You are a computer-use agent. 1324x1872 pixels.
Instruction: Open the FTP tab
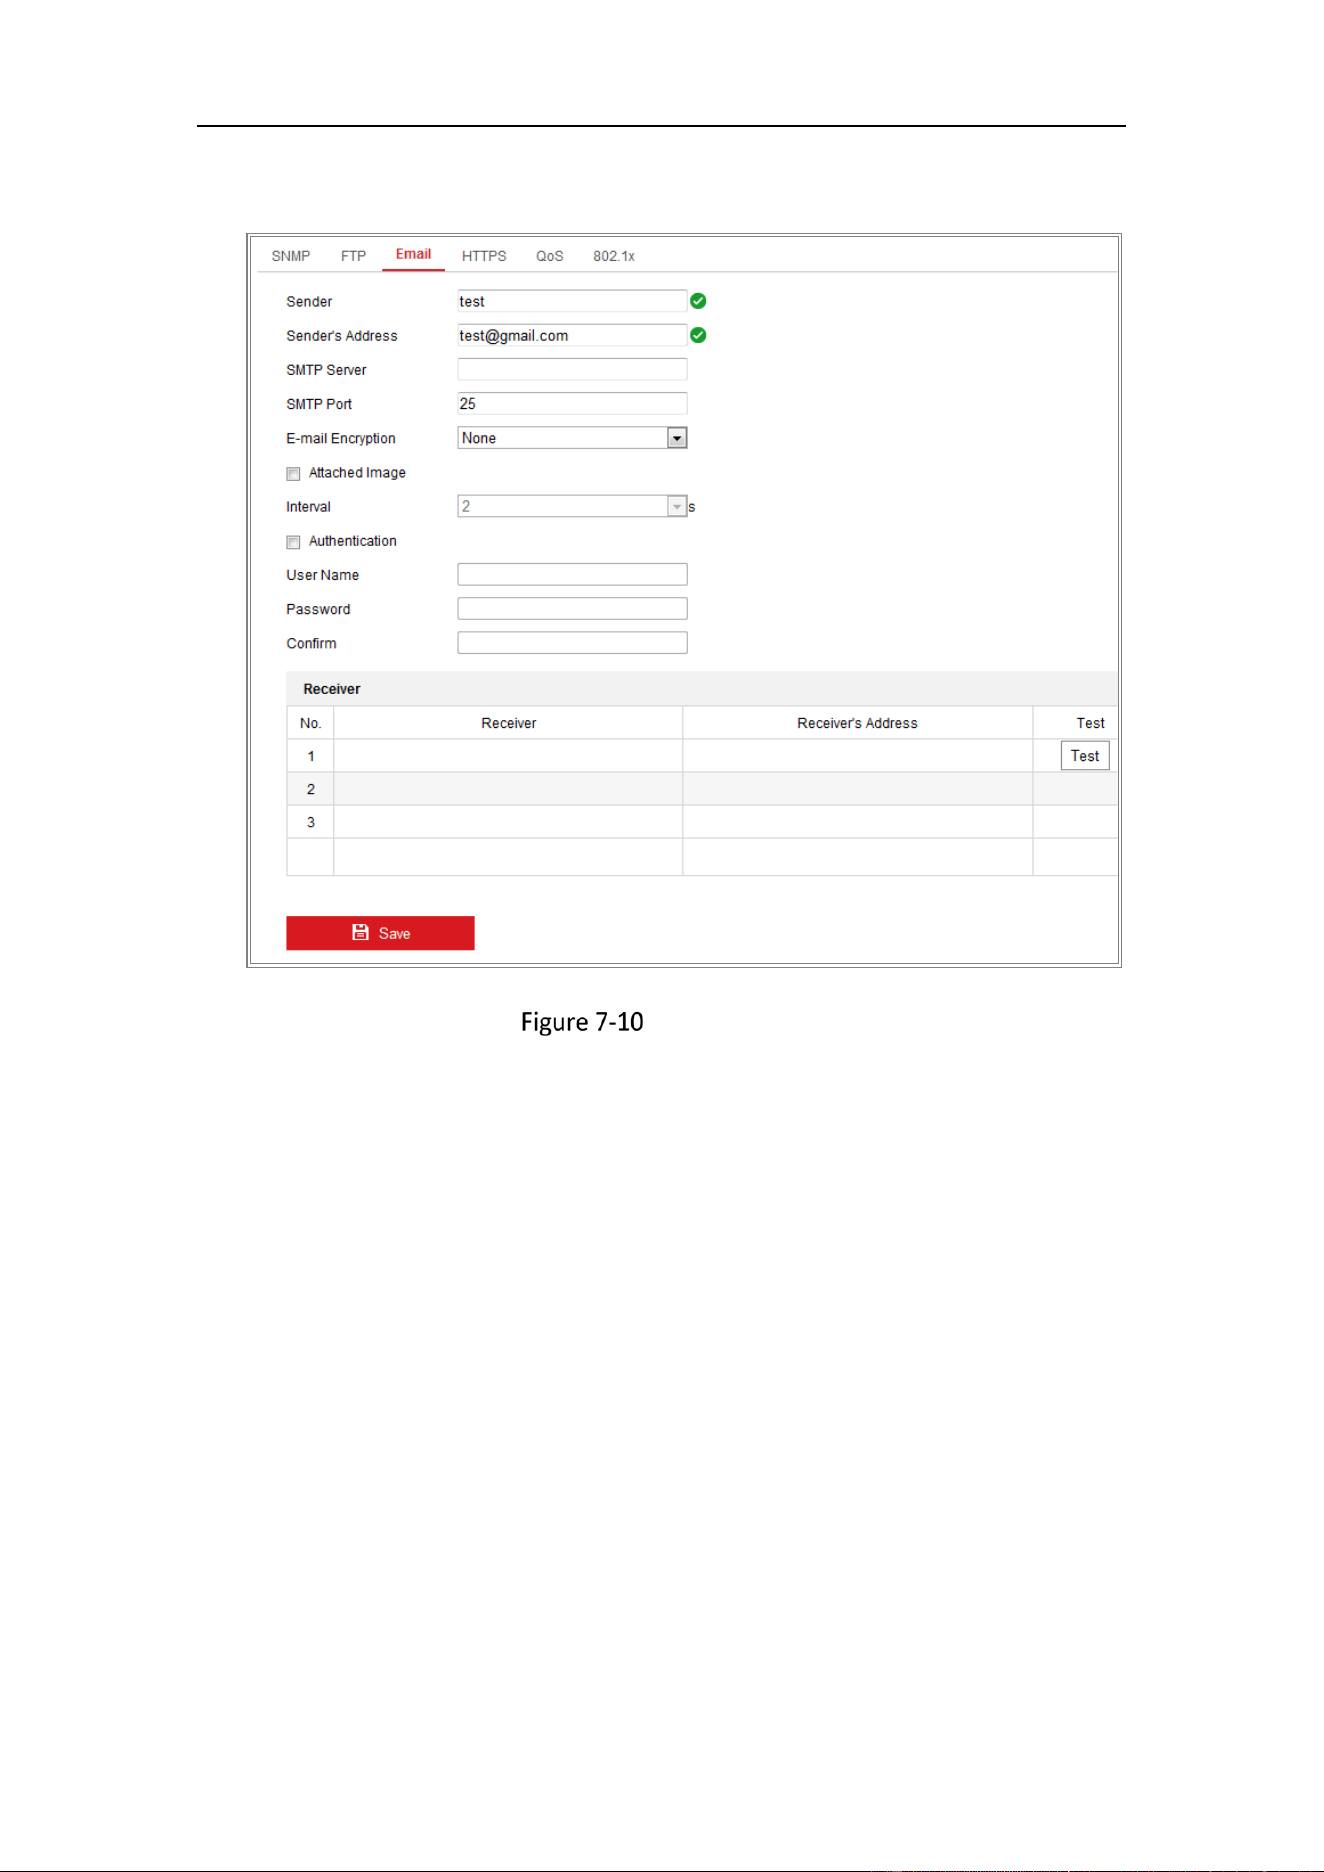click(353, 256)
